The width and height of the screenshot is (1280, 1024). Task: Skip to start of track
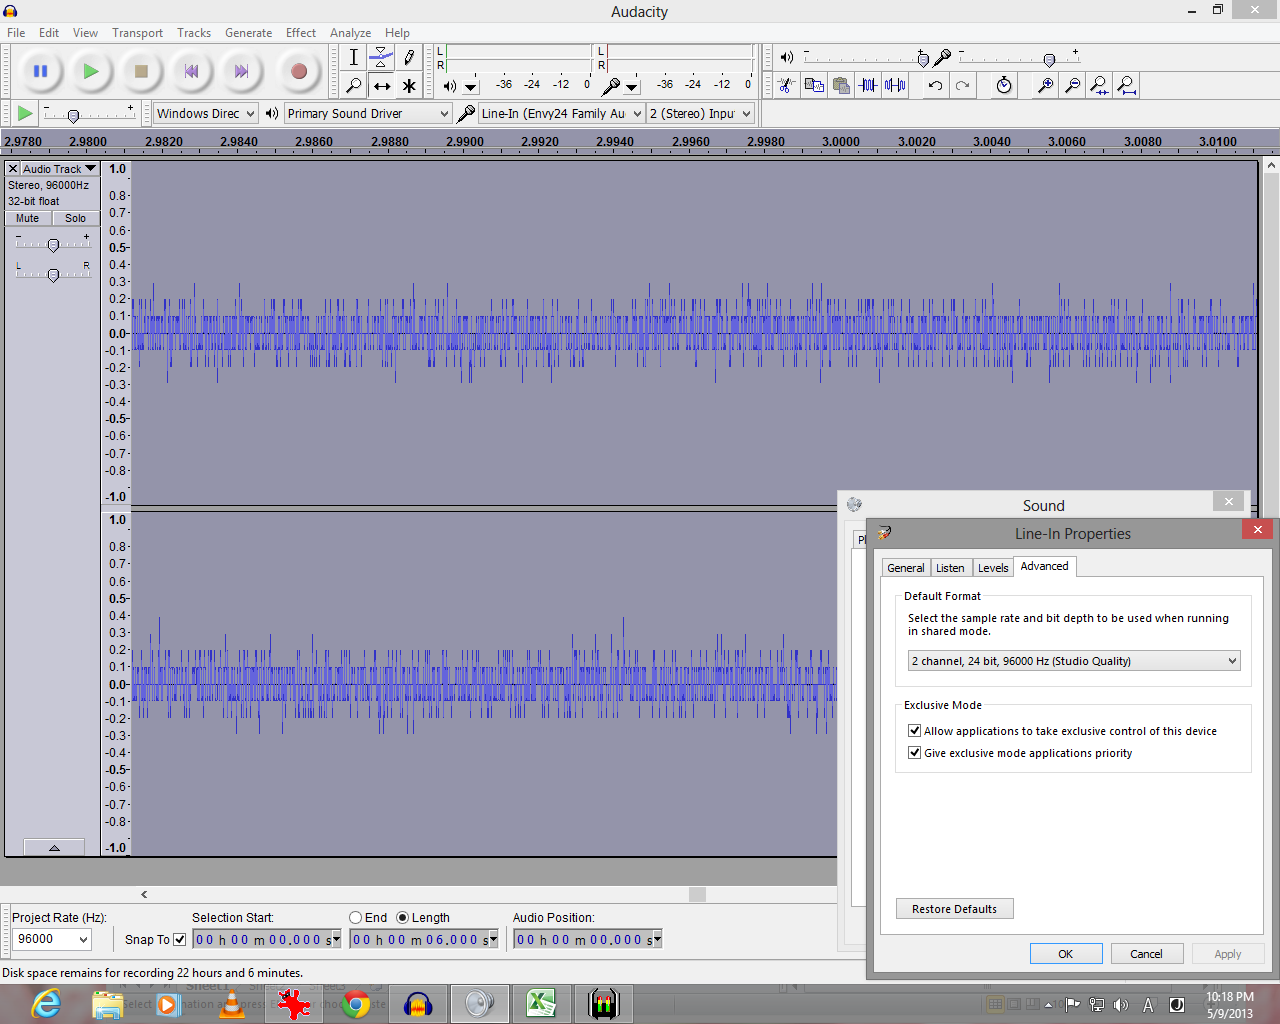point(191,71)
